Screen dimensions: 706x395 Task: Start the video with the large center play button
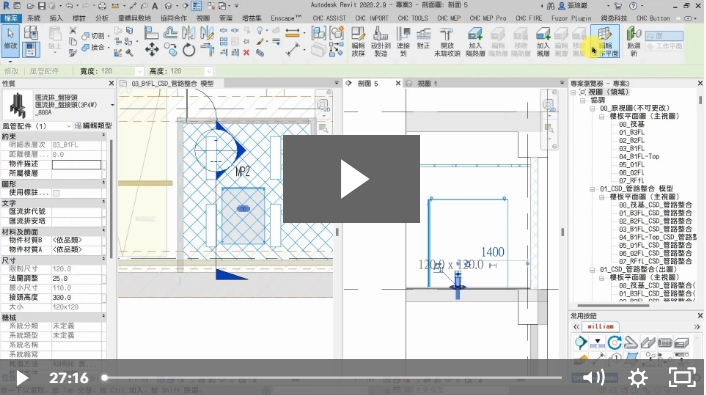pyautogui.click(x=351, y=179)
